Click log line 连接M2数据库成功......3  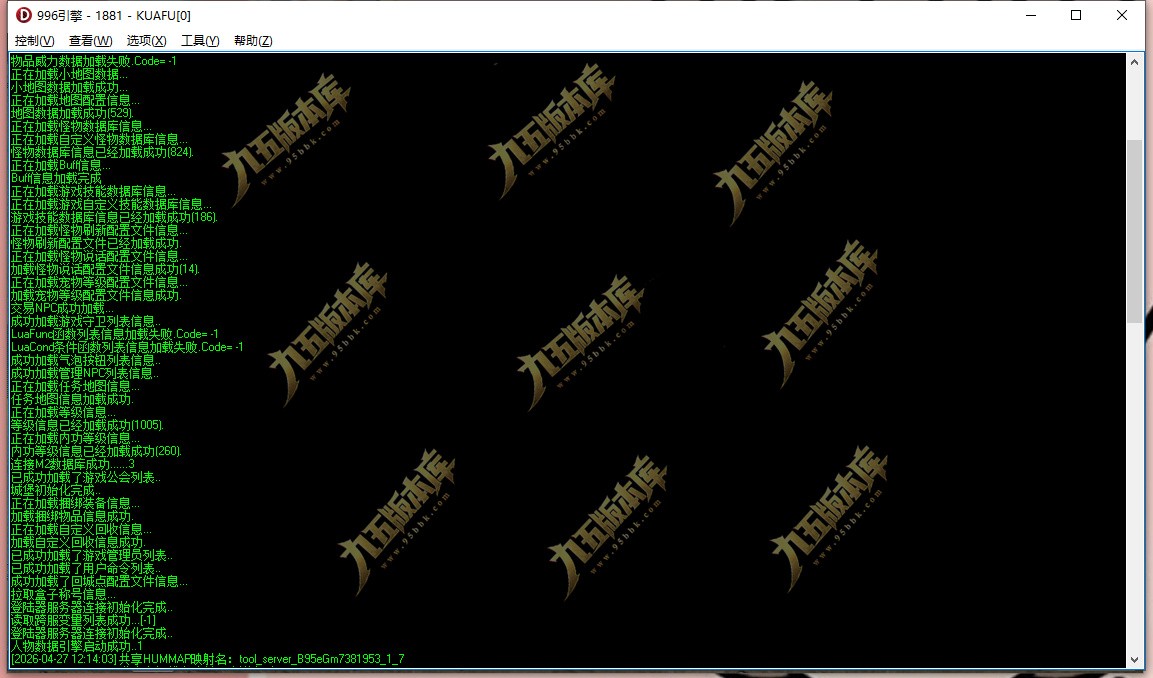(x=73, y=464)
